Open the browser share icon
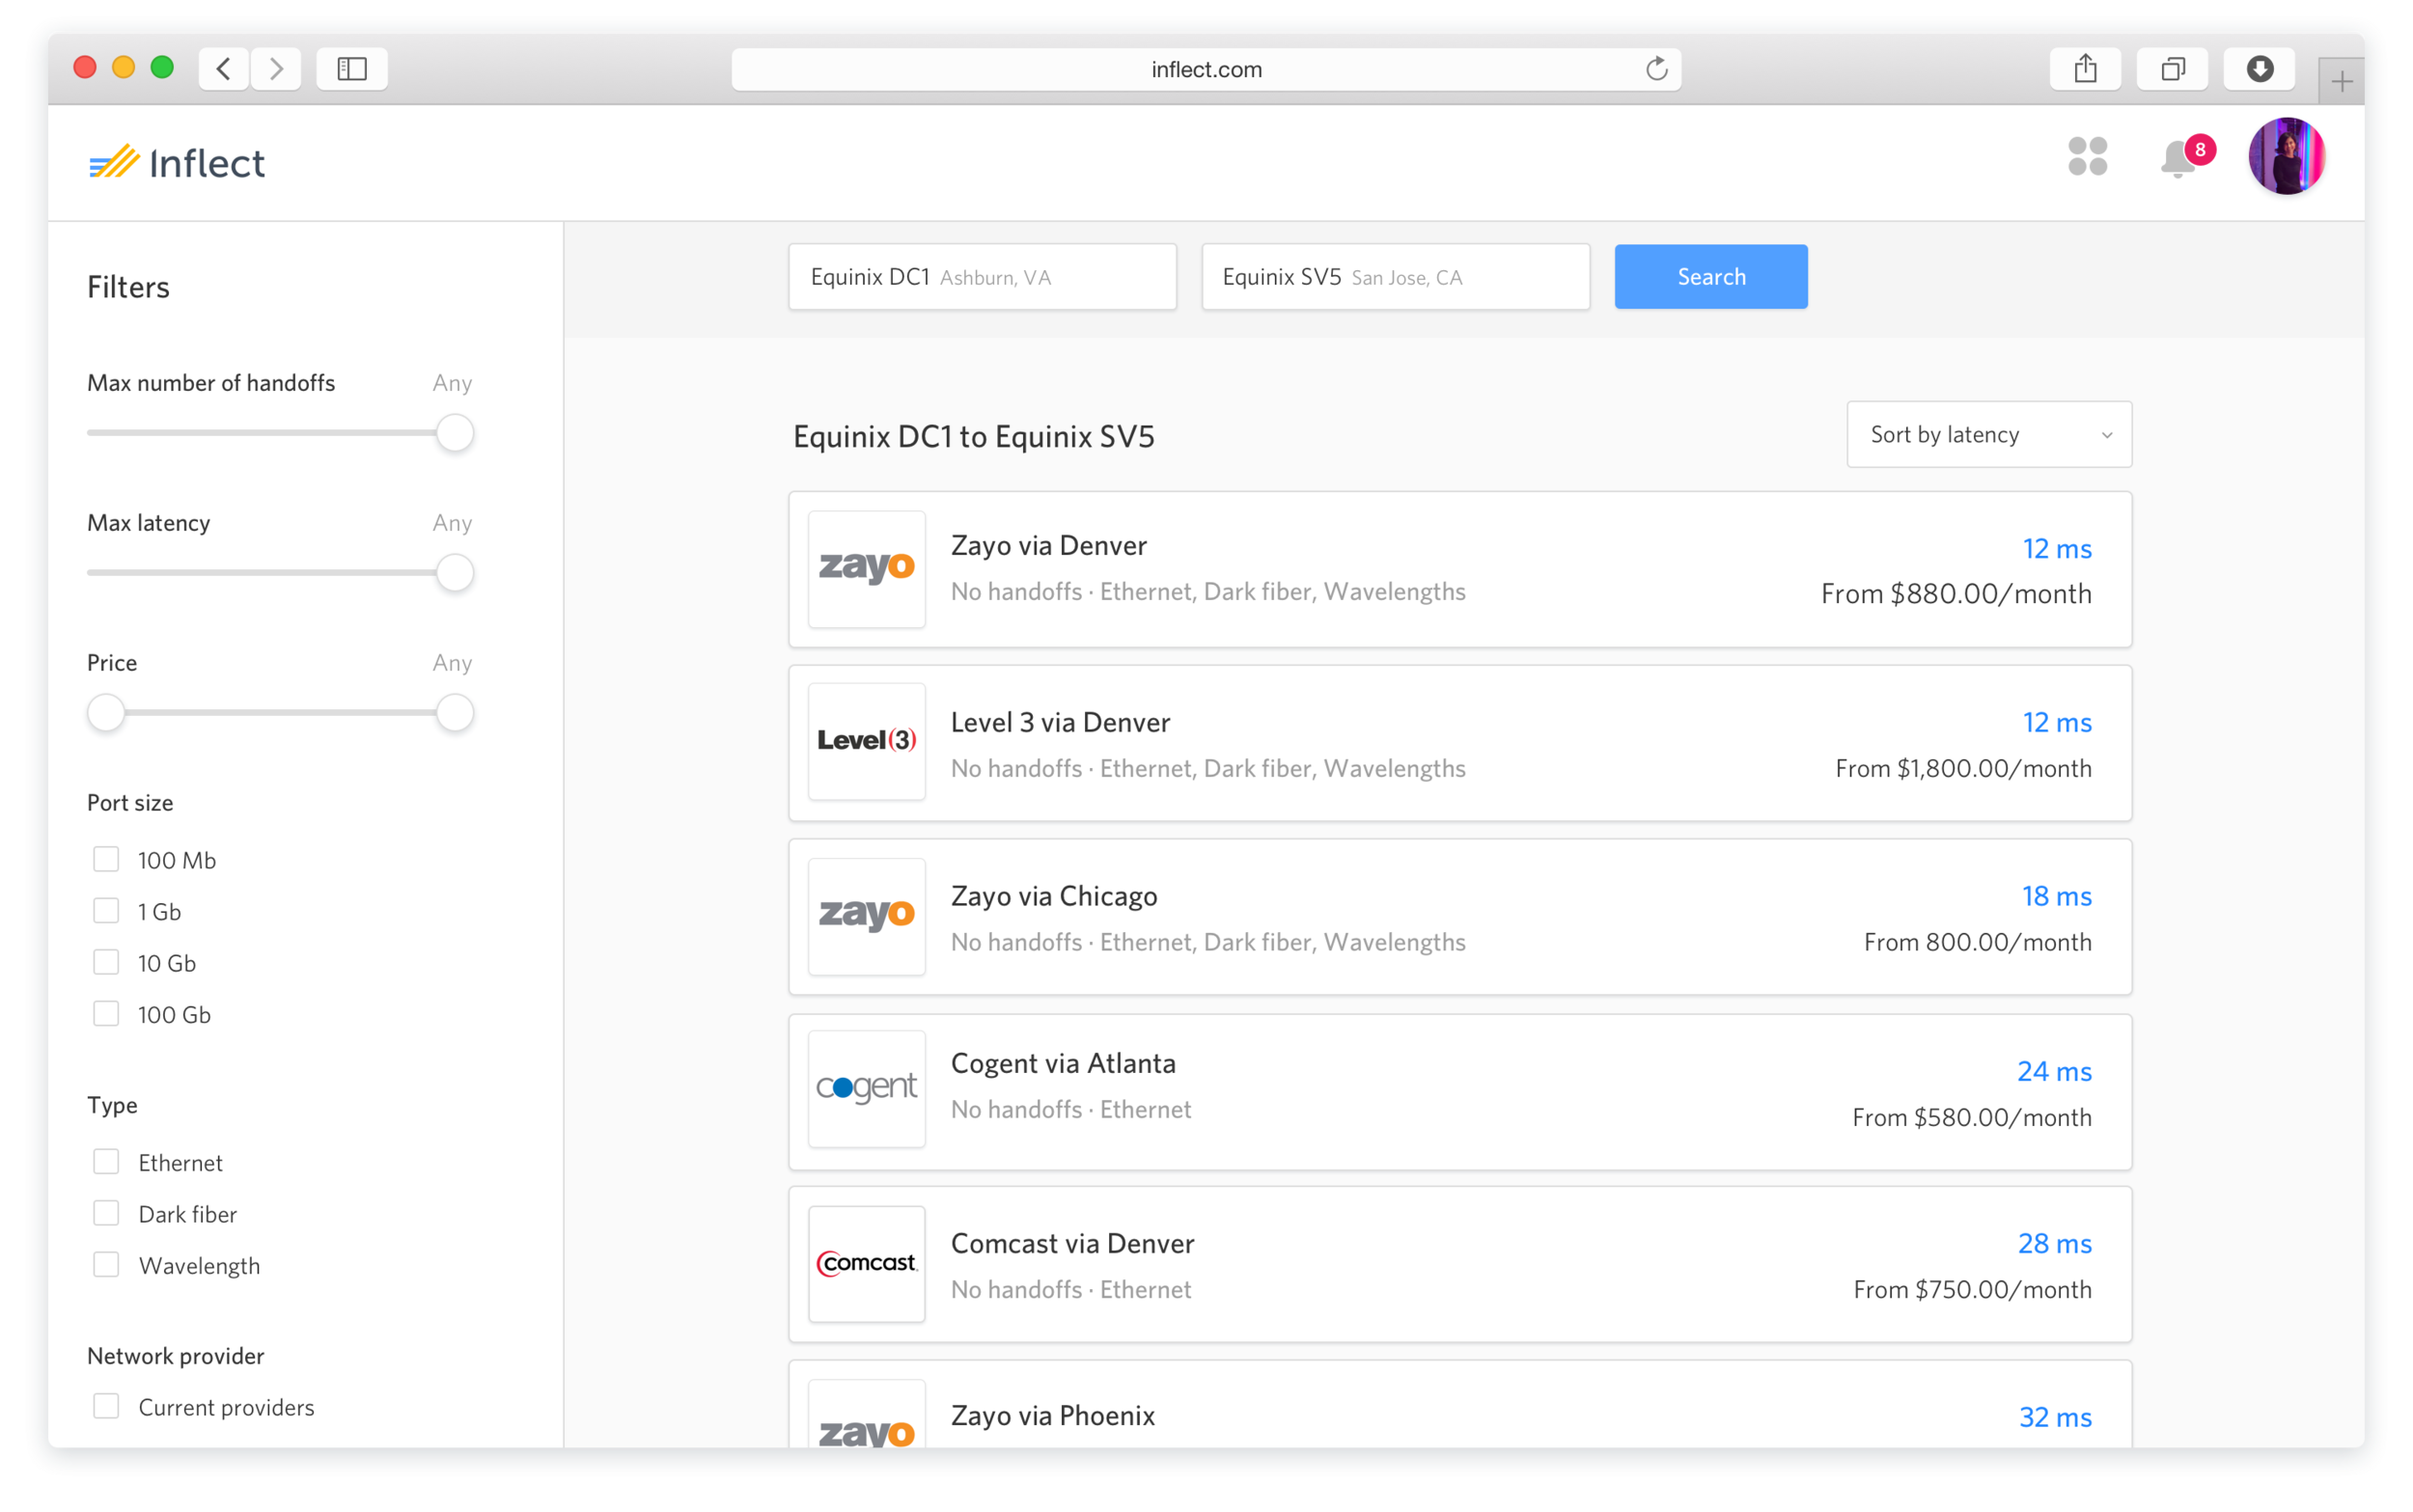Viewport: 2413px width, 1512px height. [x=2085, y=68]
